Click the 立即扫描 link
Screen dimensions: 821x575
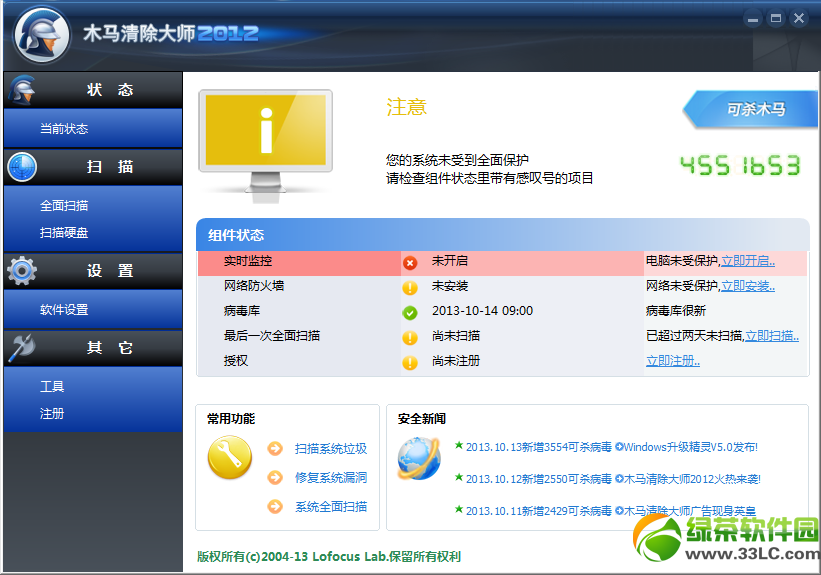[x=772, y=336]
